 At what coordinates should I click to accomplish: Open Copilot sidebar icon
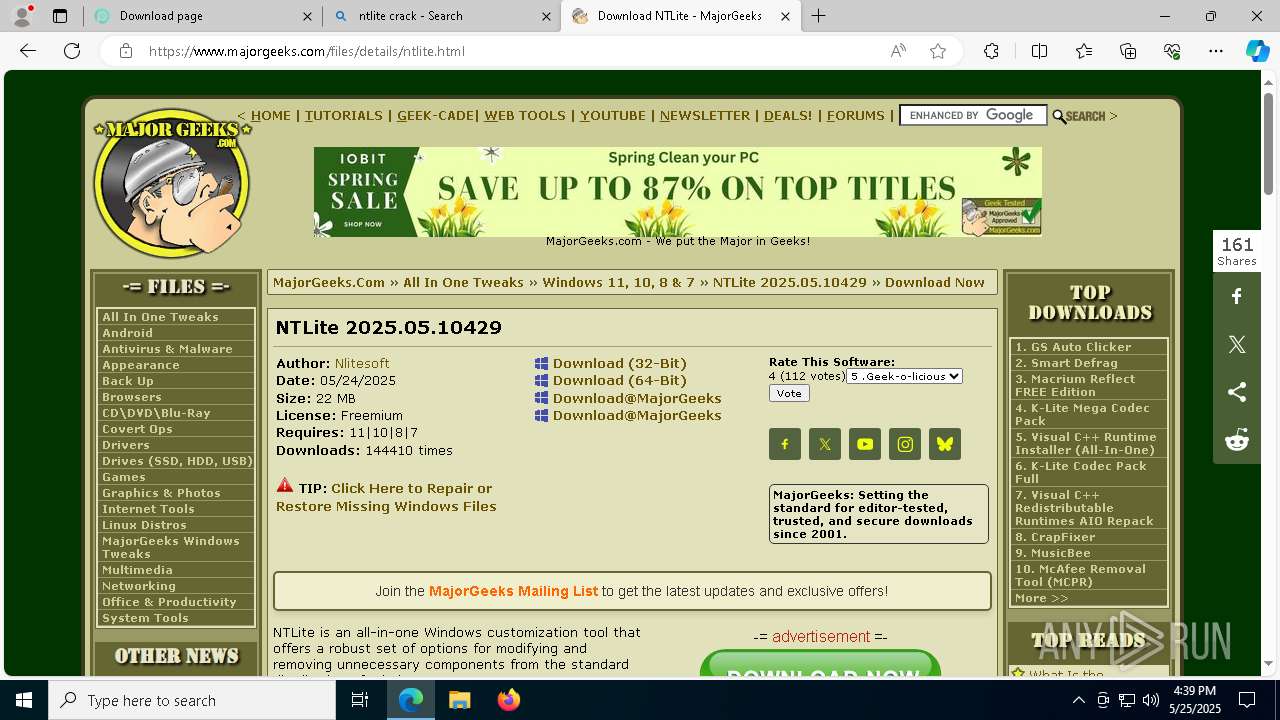[1257, 51]
